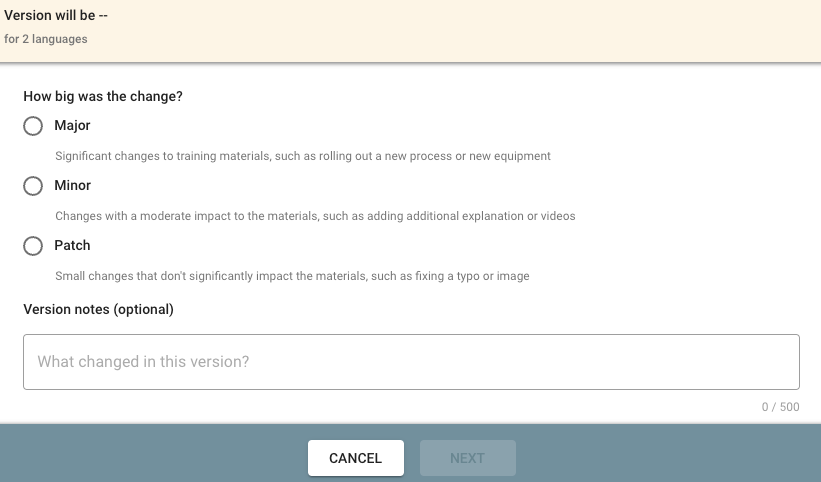This screenshot has height=482, width=821.
Task: Click the 'Version notes (optional)' label
Action: (x=98, y=309)
